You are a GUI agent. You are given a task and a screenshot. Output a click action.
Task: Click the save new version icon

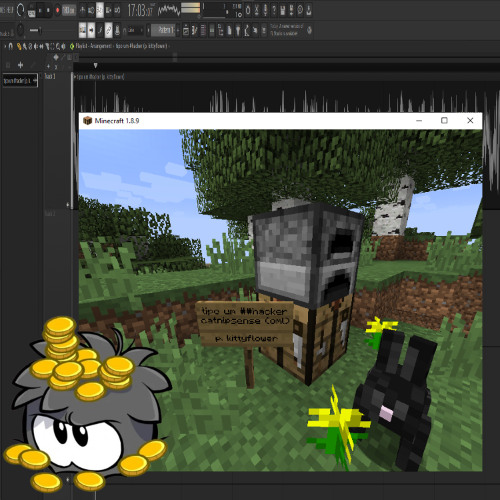(291, 10)
